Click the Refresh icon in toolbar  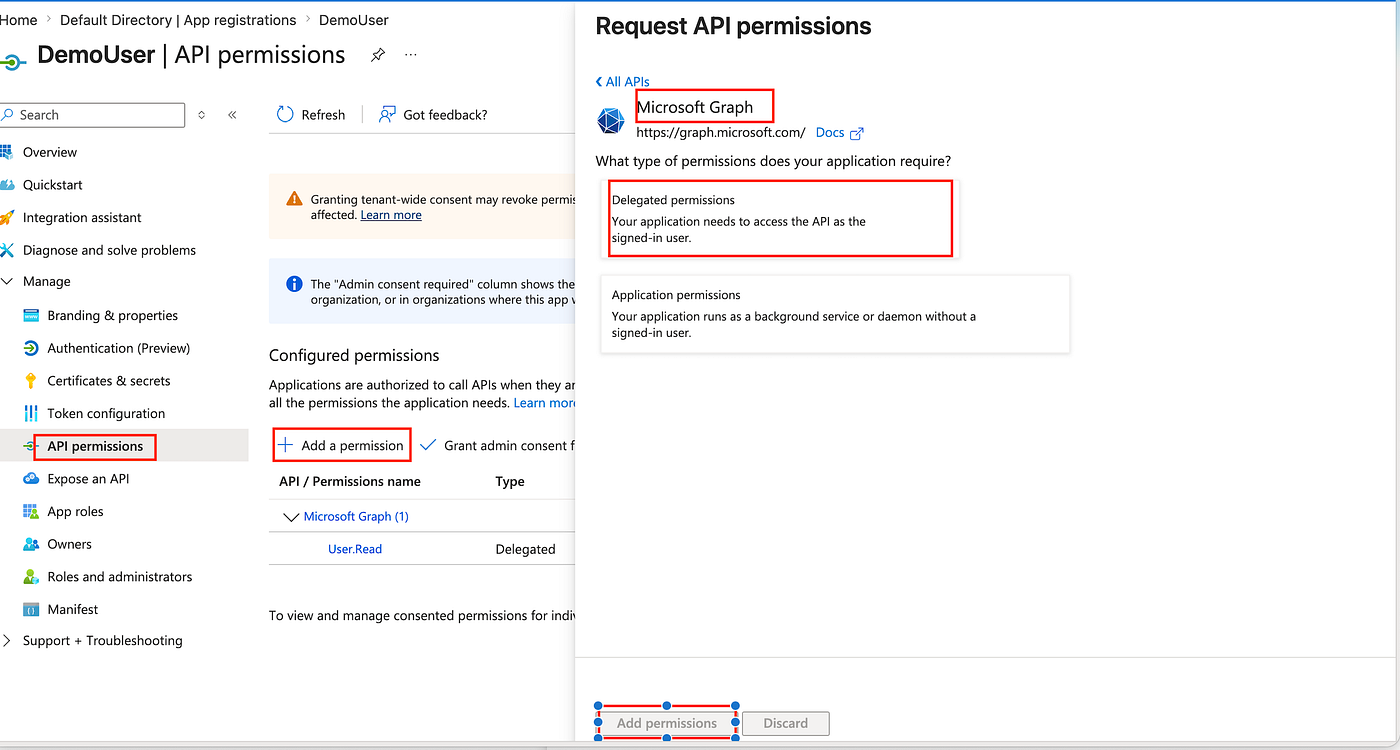[285, 115]
